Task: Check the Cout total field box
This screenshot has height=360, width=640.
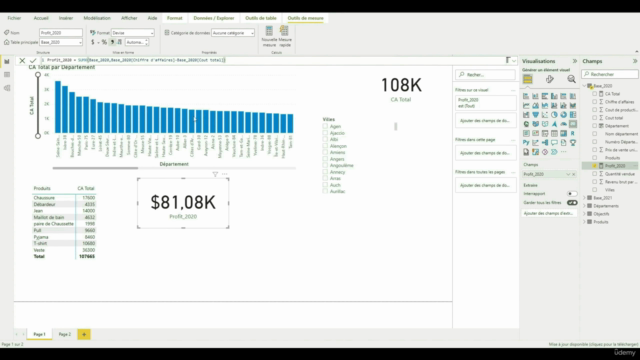Action: (x=595, y=118)
